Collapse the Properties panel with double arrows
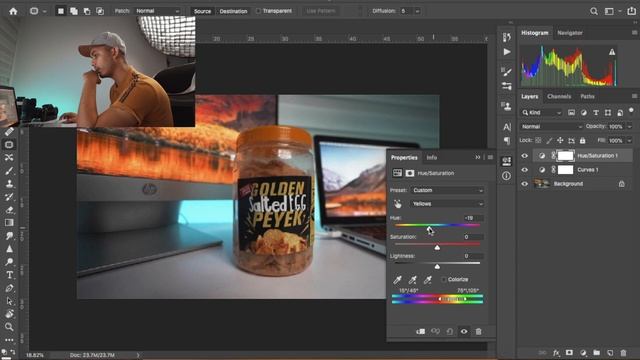640x360 pixels. point(478,157)
